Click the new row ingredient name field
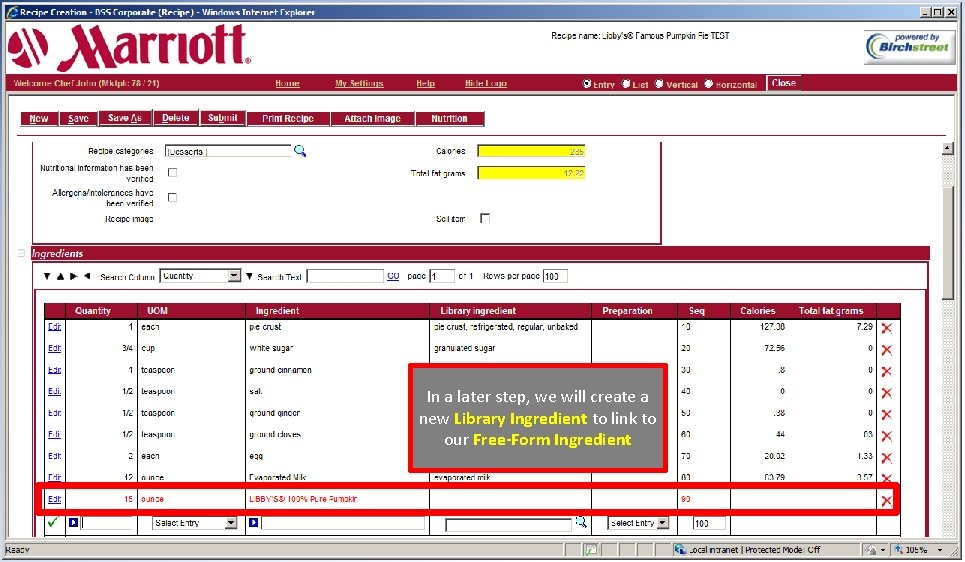 pos(343,523)
